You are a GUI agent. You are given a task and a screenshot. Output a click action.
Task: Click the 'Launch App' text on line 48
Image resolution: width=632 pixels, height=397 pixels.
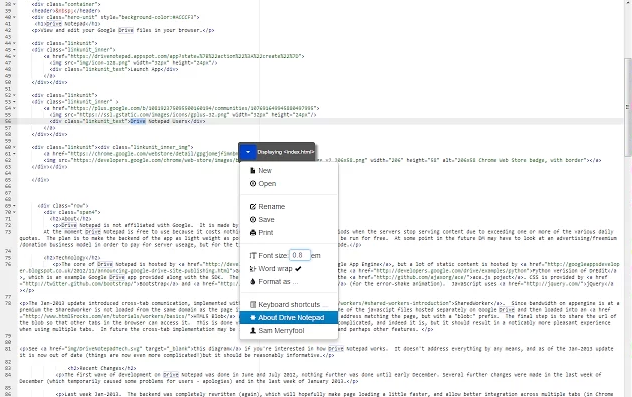tap(147, 69)
